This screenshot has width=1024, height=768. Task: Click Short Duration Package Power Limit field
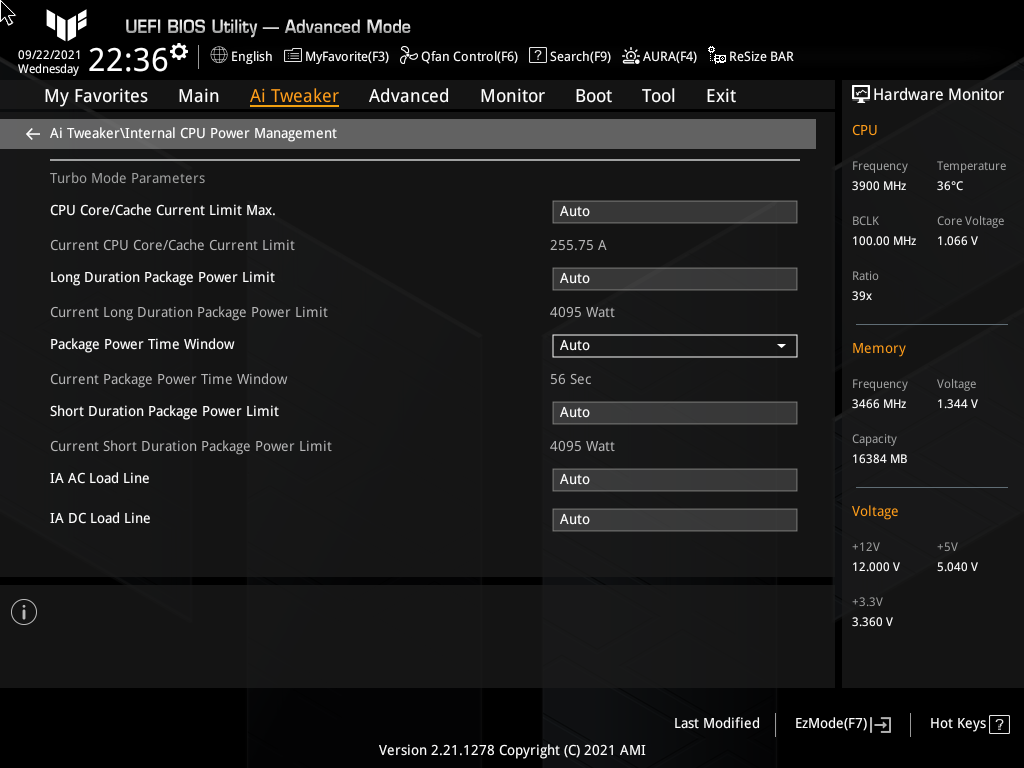675,413
